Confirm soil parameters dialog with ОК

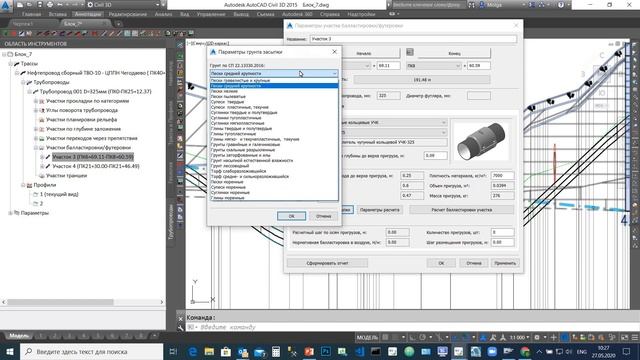(291, 216)
